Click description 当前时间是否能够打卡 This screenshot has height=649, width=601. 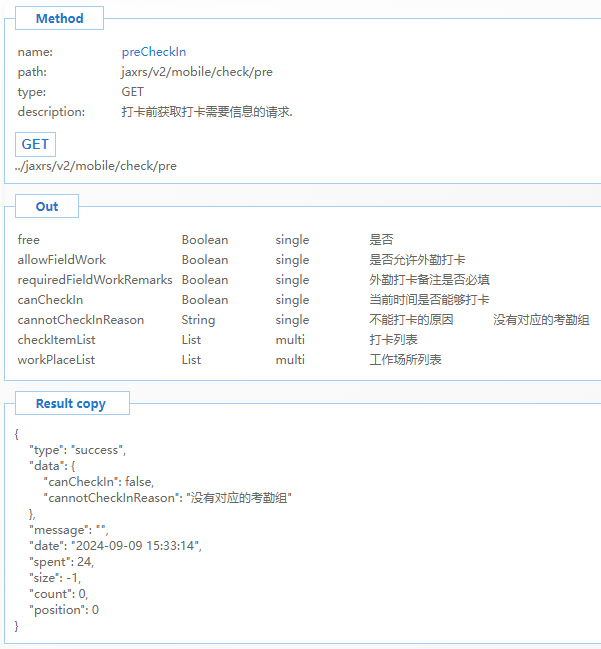click(x=429, y=300)
